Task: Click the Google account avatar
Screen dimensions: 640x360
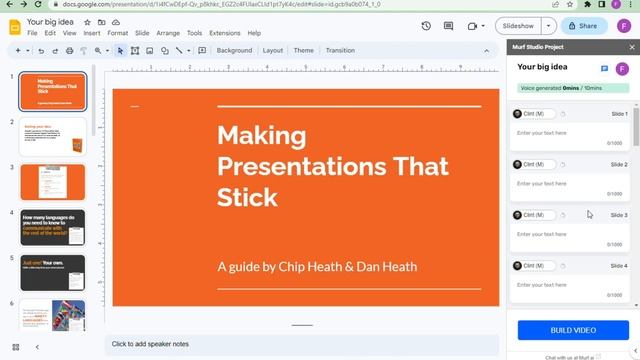Action: (624, 26)
